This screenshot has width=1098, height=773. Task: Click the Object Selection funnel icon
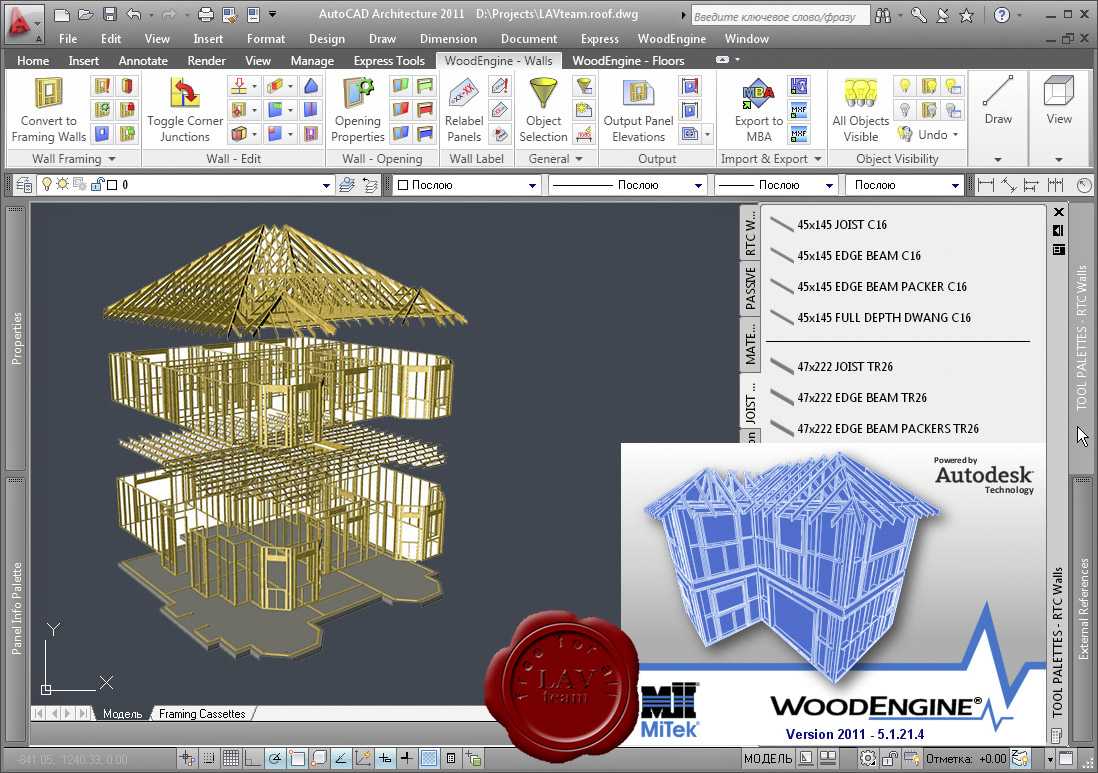(543, 94)
